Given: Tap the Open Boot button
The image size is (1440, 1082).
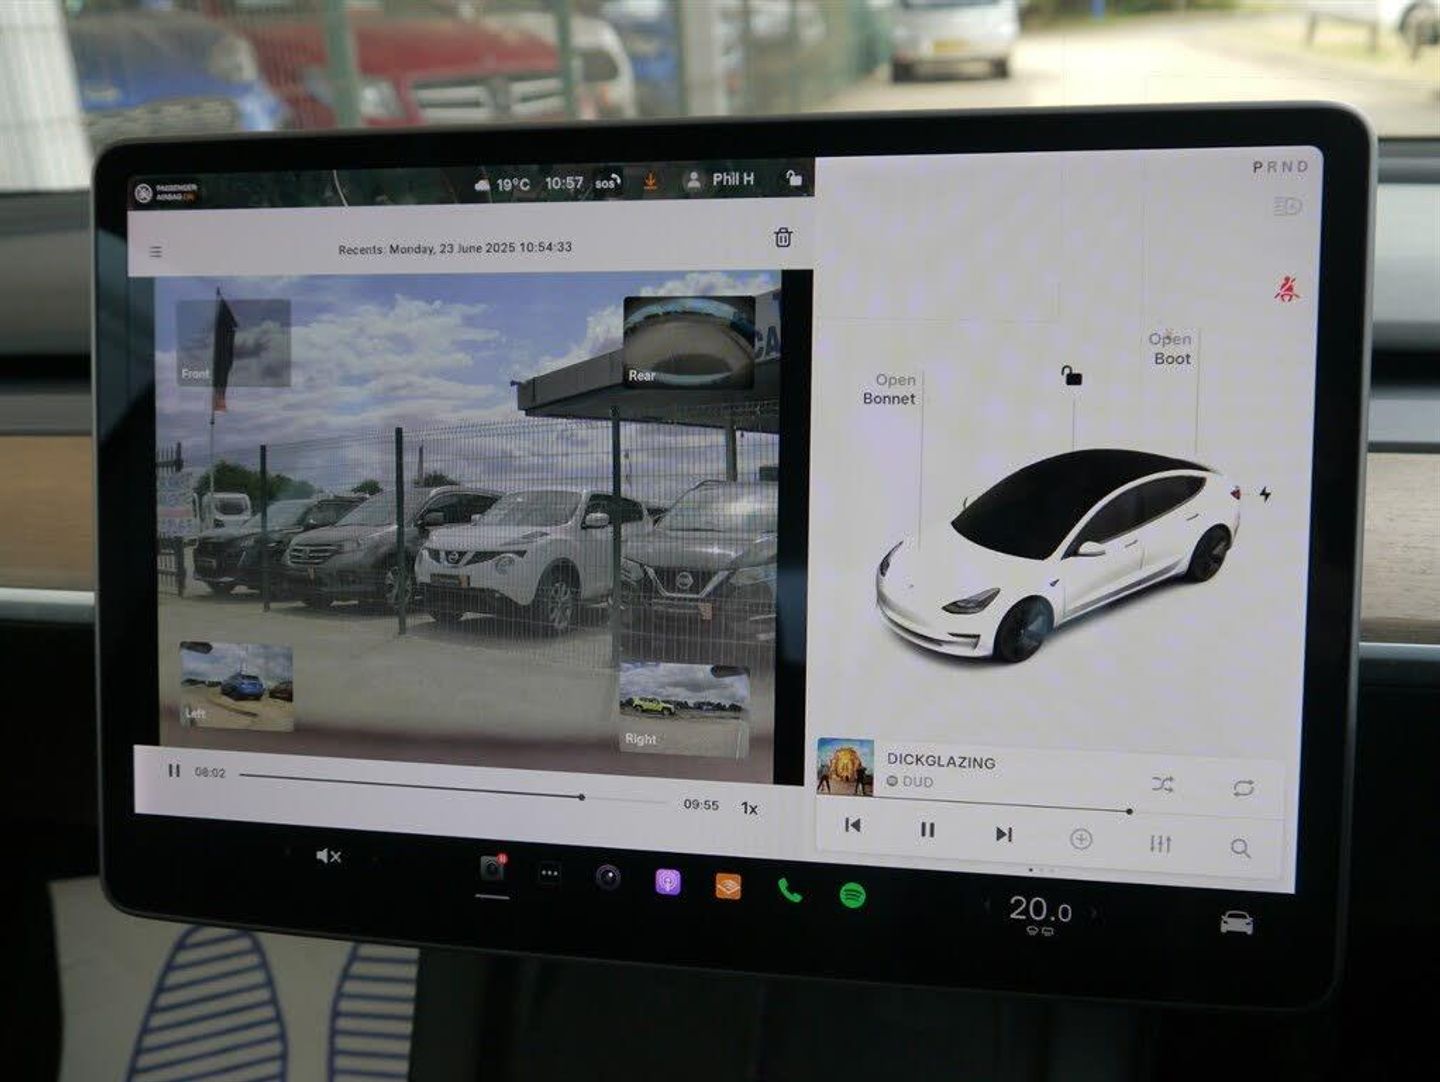Looking at the screenshot, I should tap(1170, 349).
